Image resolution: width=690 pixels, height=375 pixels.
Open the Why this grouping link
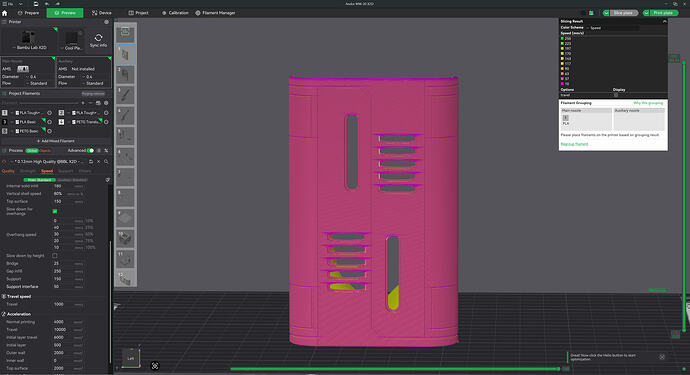(648, 103)
